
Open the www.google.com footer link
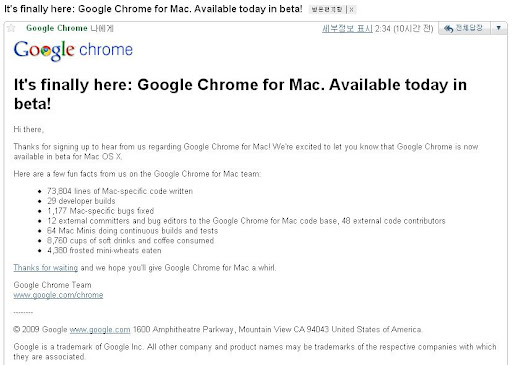[100, 329]
